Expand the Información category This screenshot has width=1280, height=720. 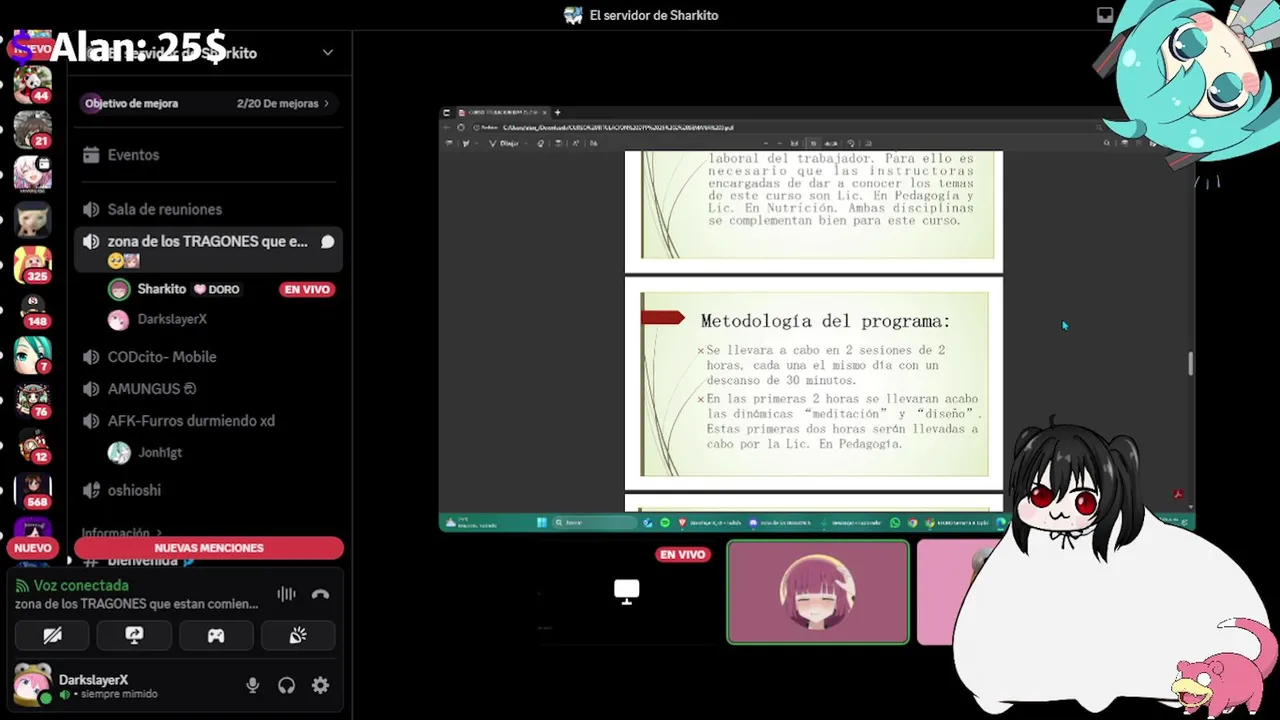click(121, 533)
